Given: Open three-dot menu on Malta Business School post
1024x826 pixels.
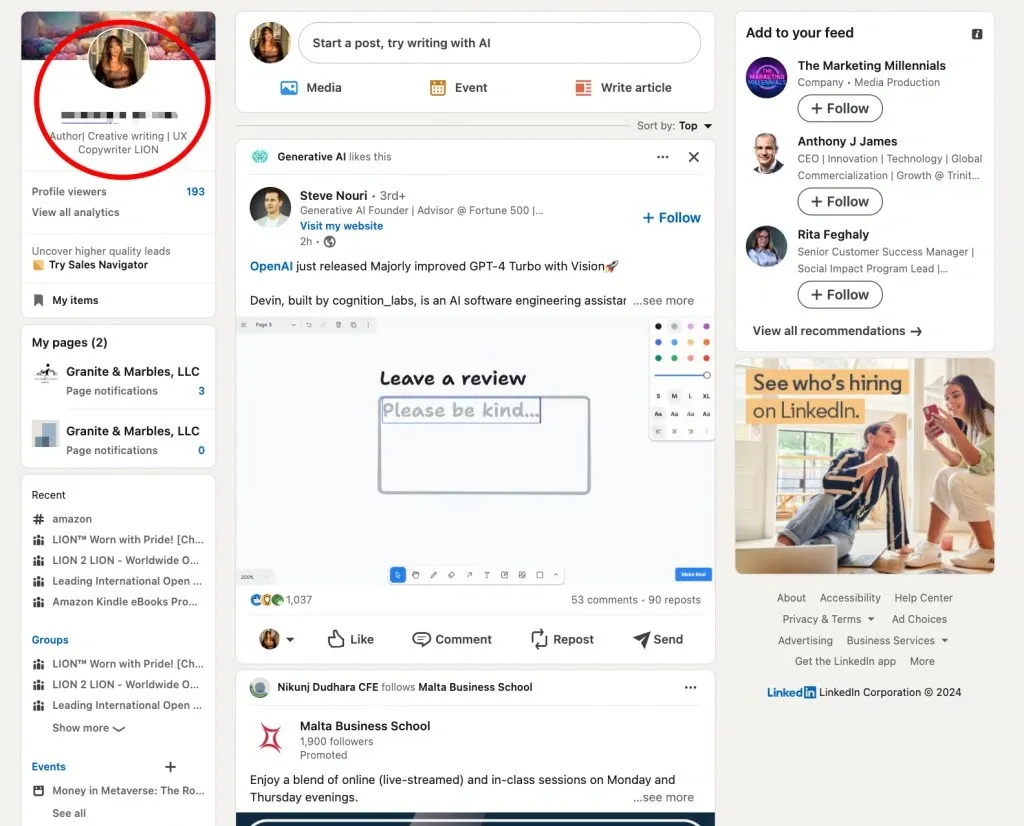Looking at the screenshot, I should point(690,687).
